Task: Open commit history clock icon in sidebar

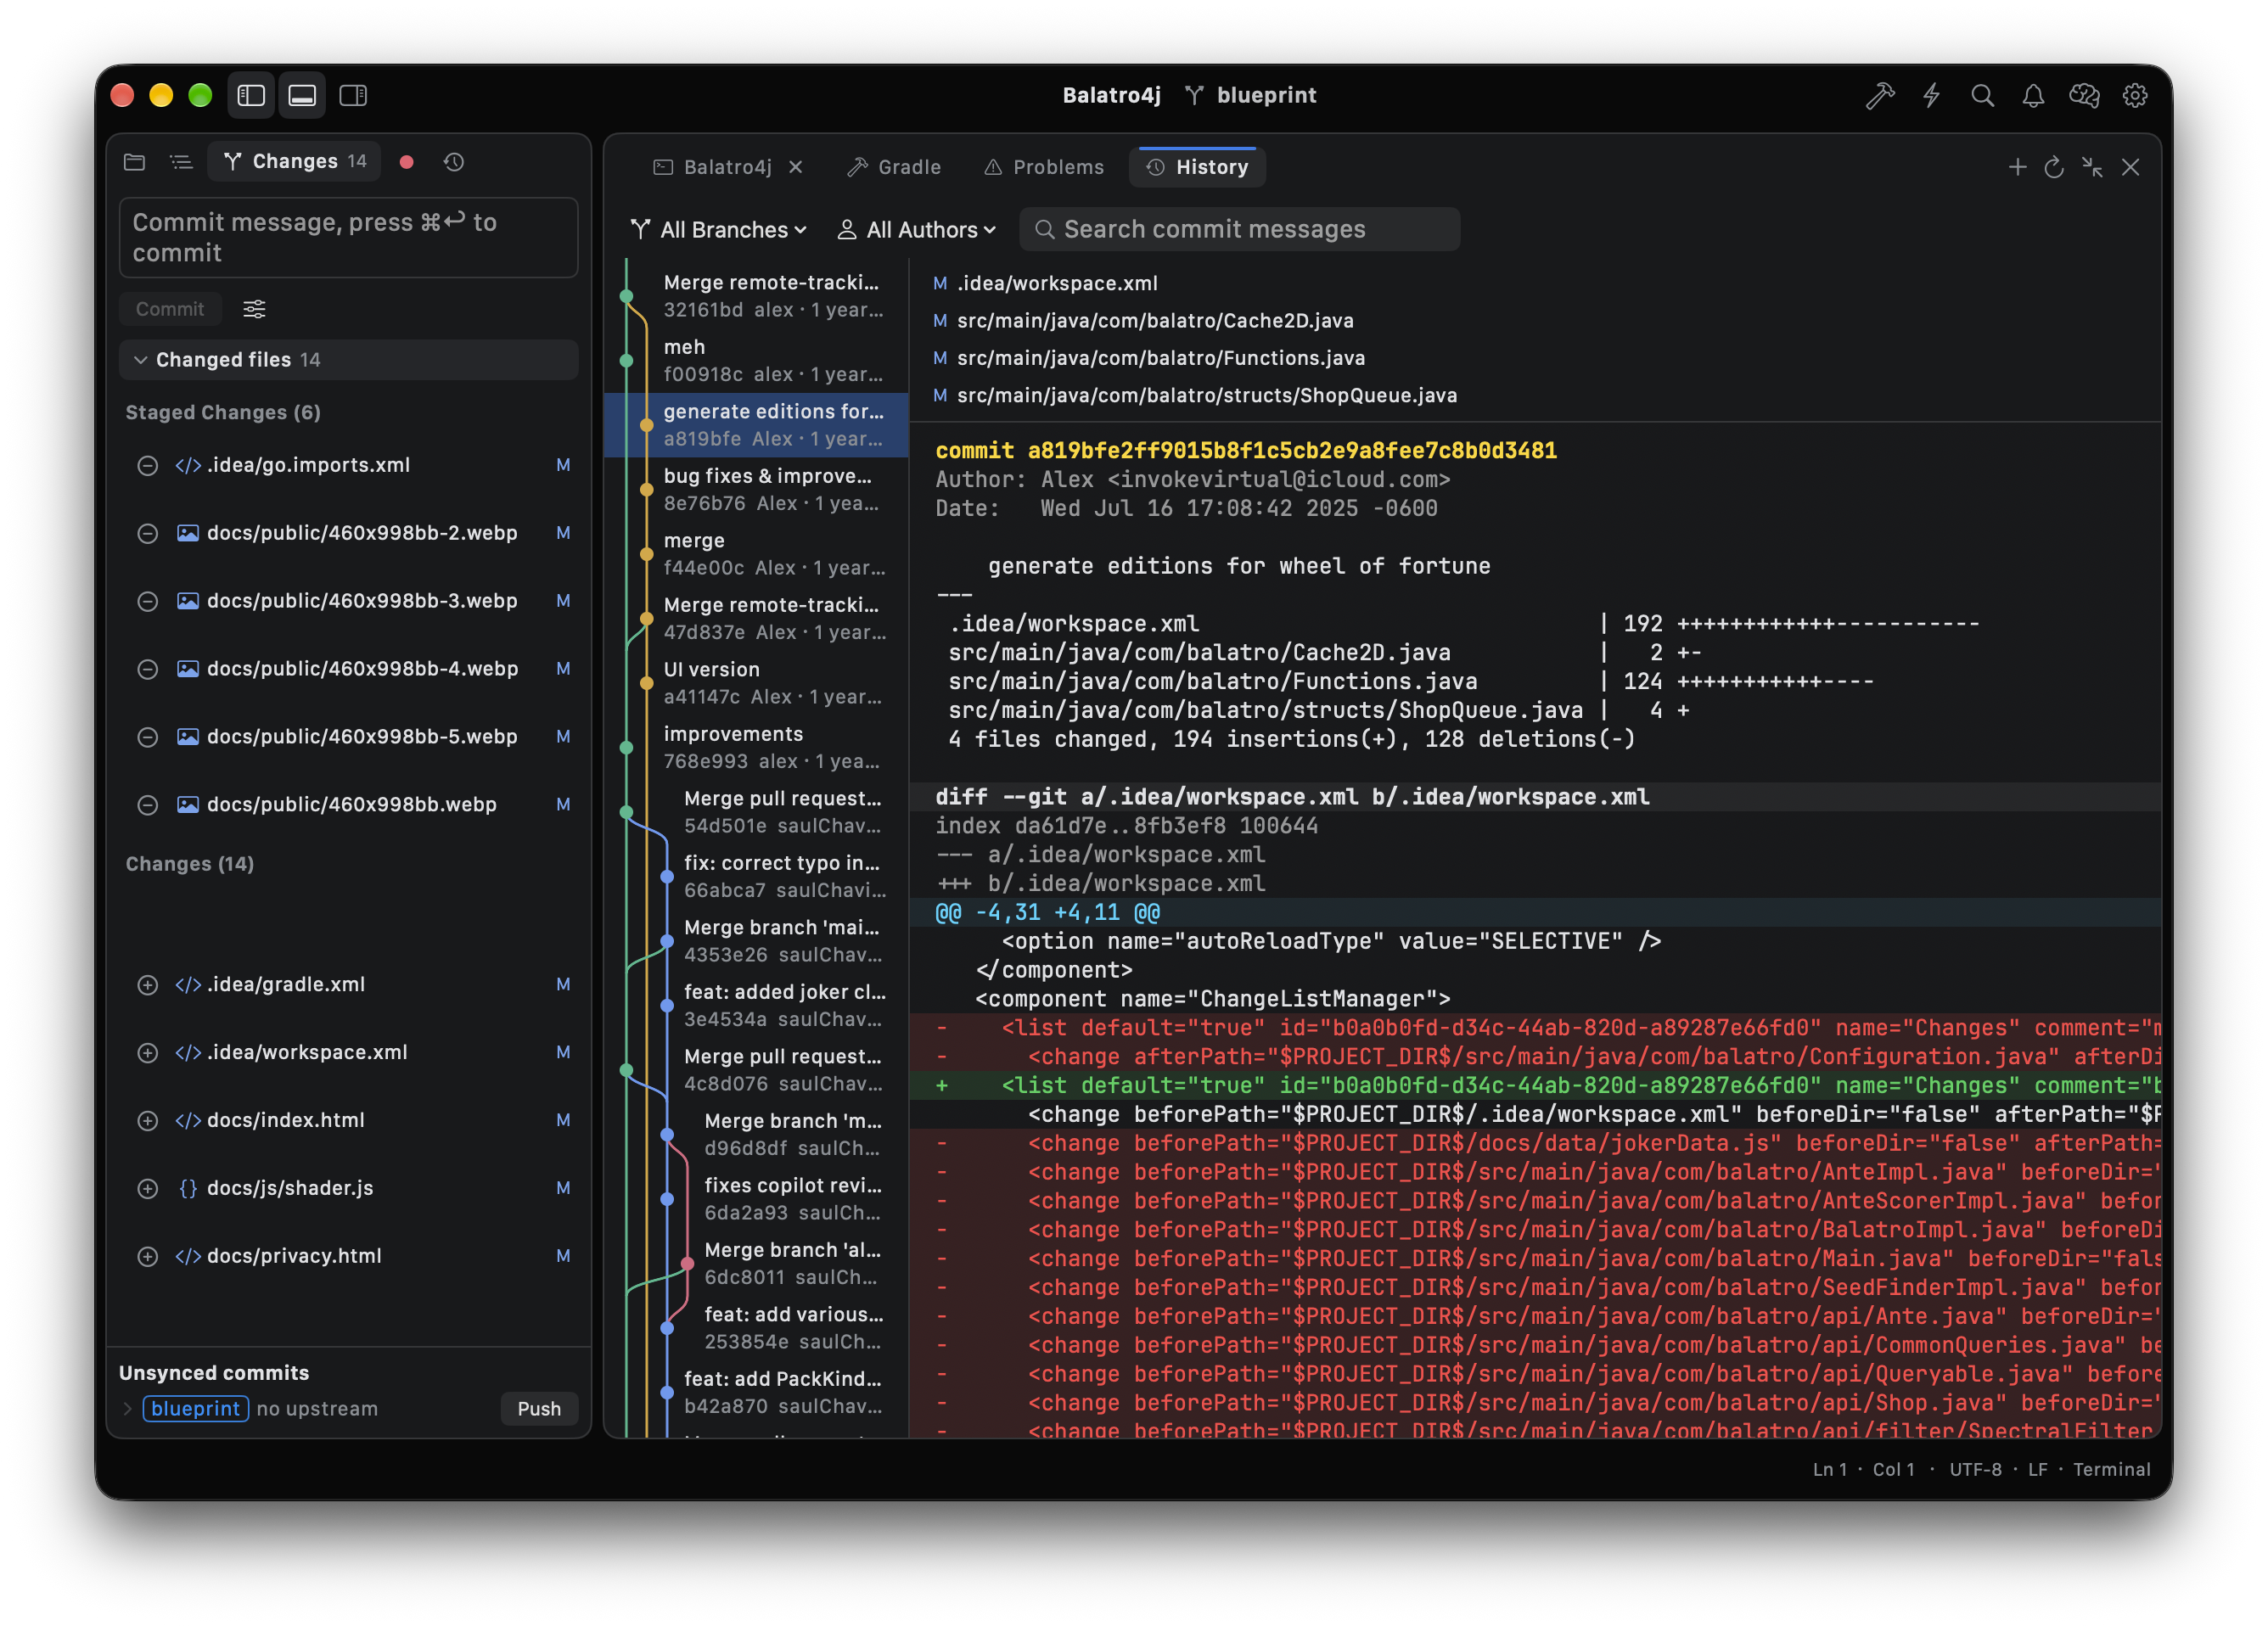Action: pyautogui.click(x=454, y=161)
